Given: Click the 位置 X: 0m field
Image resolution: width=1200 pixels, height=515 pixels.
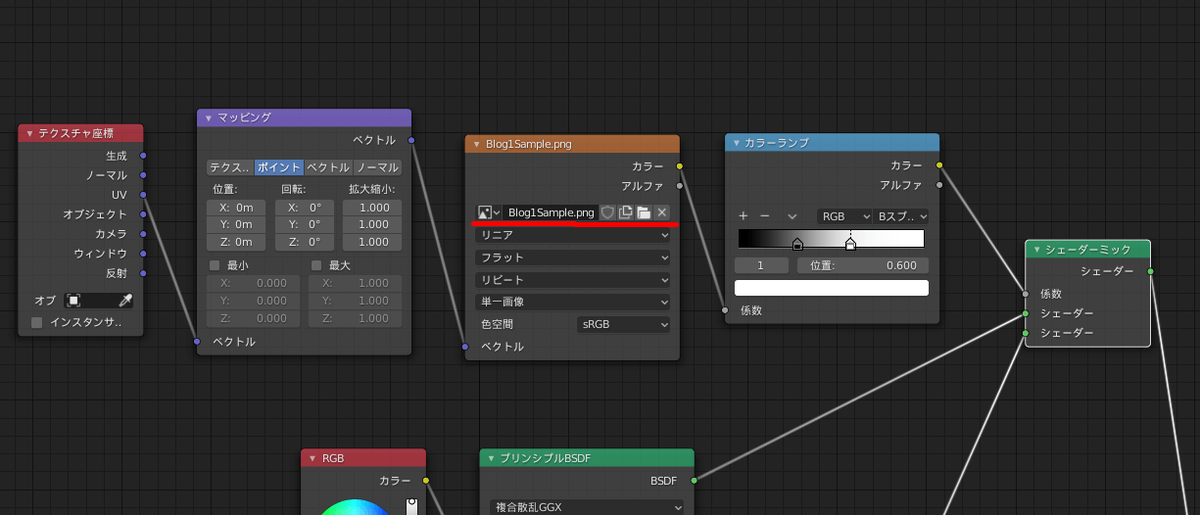Looking at the screenshot, I should (237, 207).
